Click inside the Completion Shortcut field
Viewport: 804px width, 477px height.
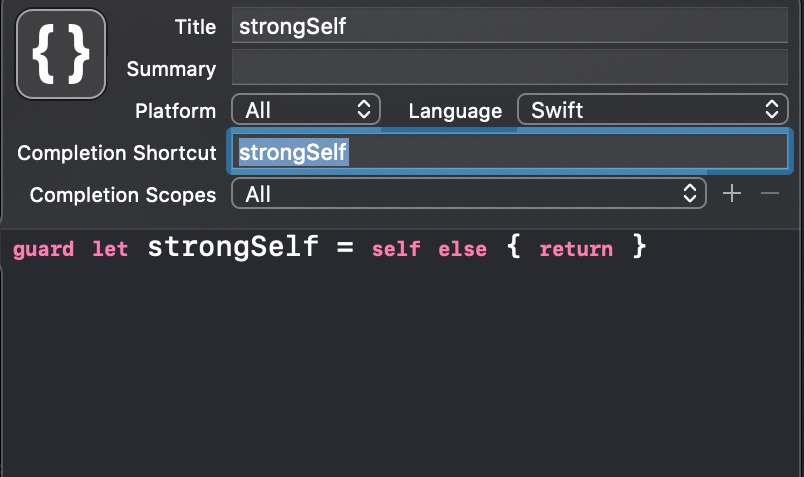pyautogui.click(x=510, y=151)
